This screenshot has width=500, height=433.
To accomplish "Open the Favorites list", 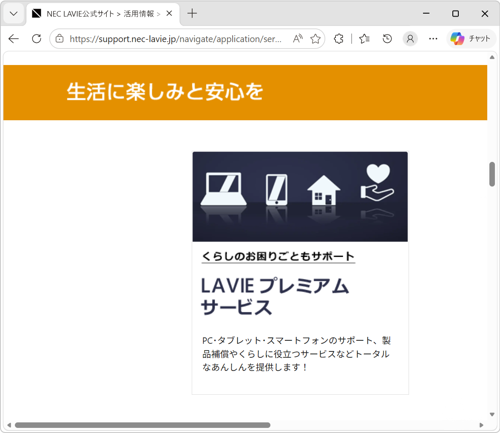I will pyautogui.click(x=364, y=39).
